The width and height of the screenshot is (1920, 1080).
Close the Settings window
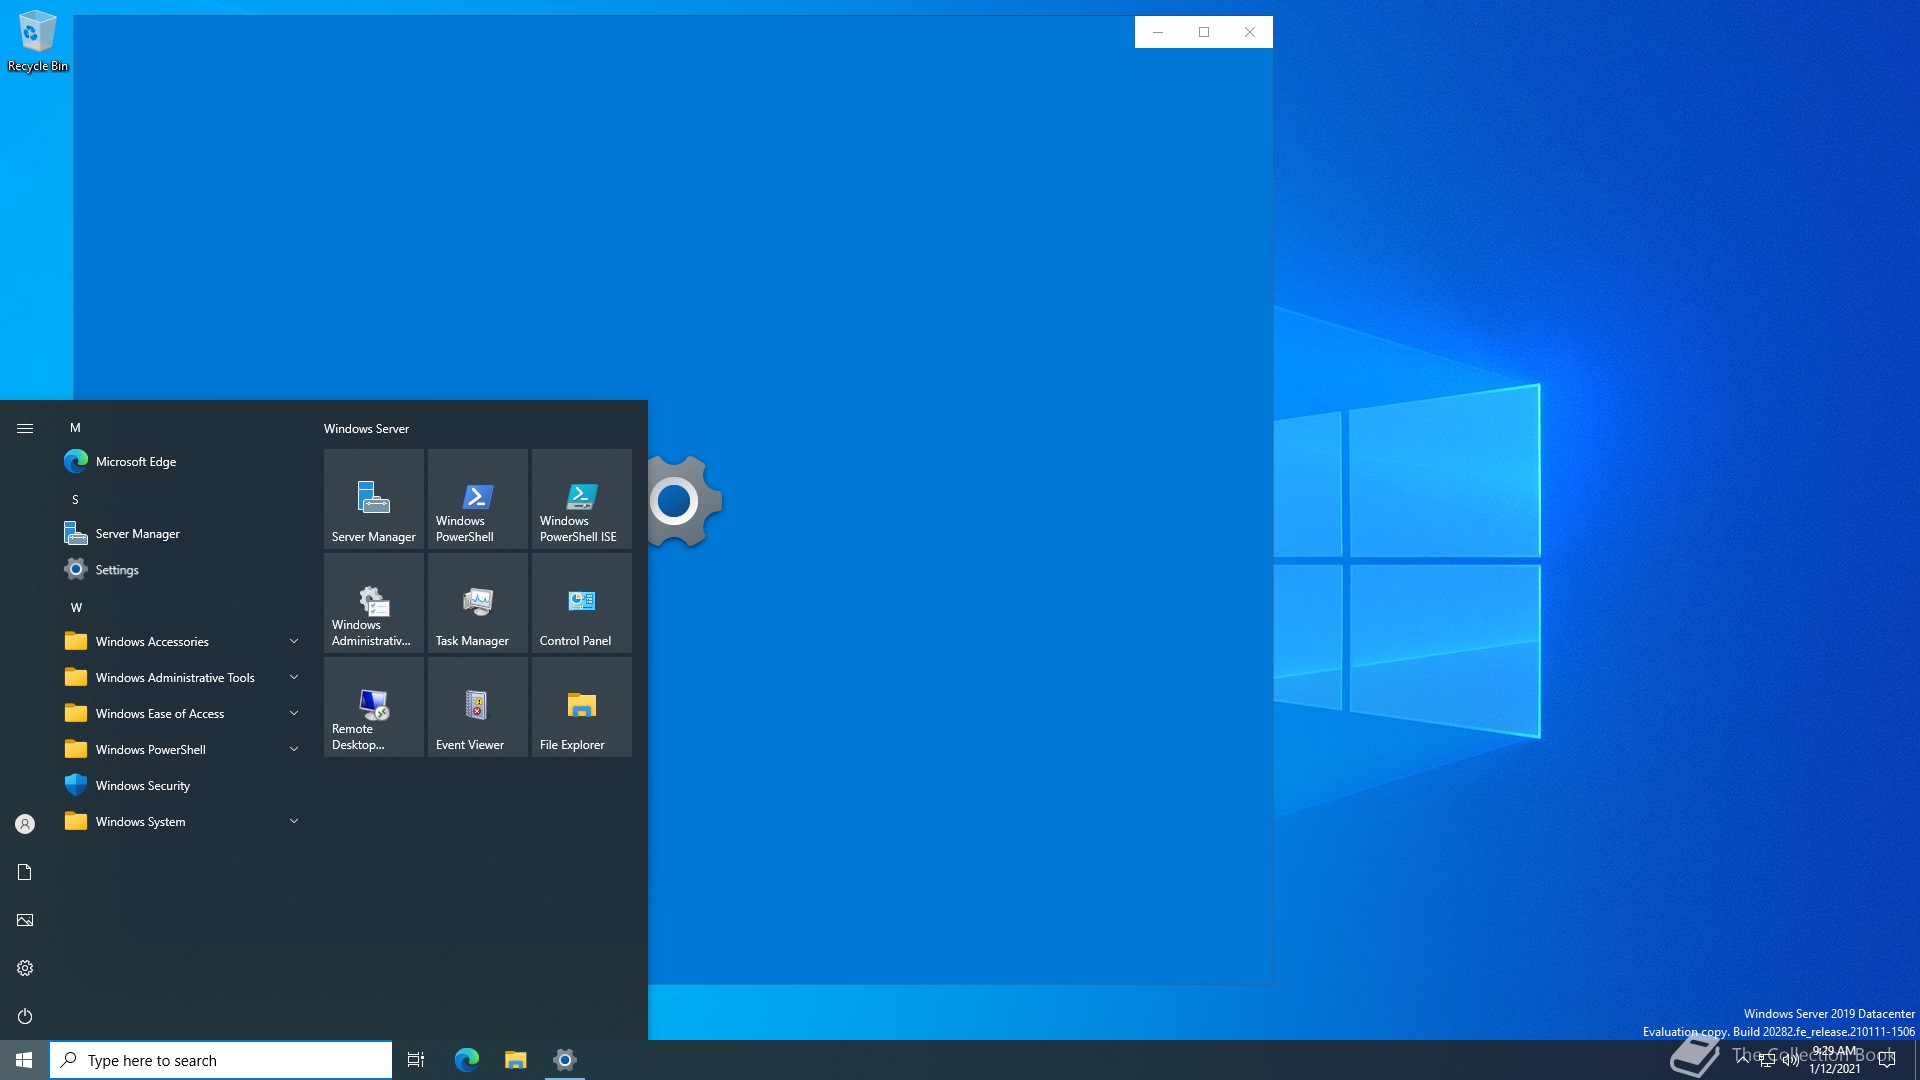1250,32
